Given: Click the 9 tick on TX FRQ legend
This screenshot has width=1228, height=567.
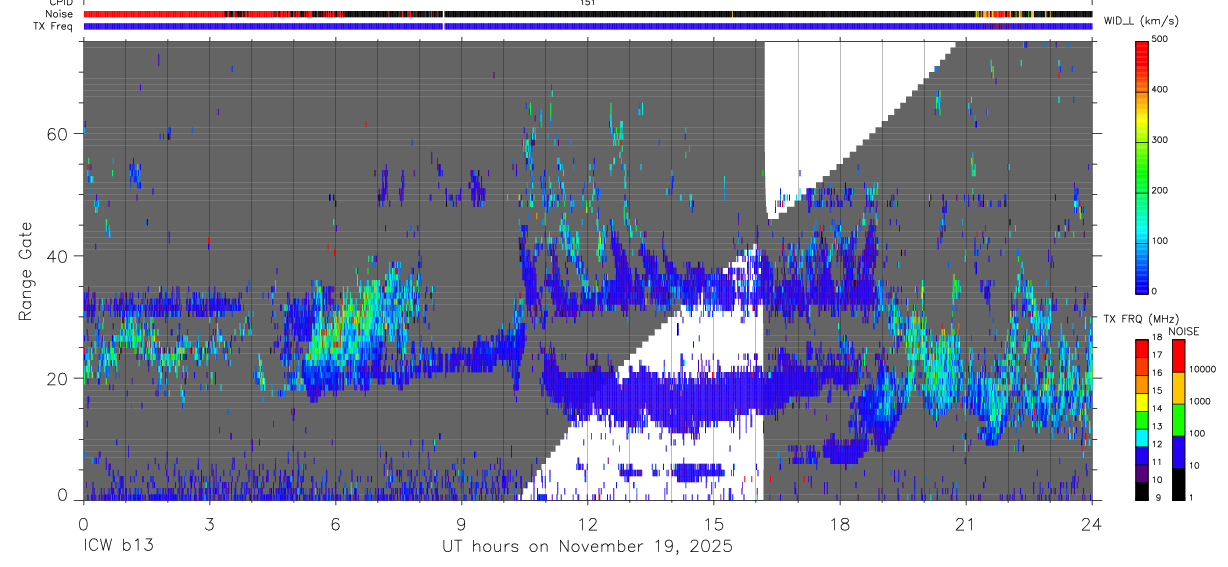Looking at the screenshot, I should [1158, 497].
